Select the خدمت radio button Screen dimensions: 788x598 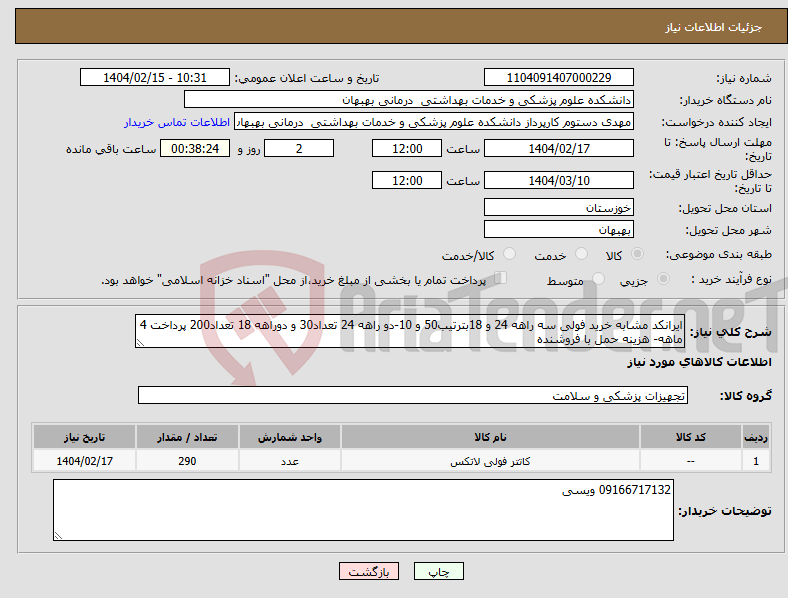pyautogui.click(x=581, y=254)
